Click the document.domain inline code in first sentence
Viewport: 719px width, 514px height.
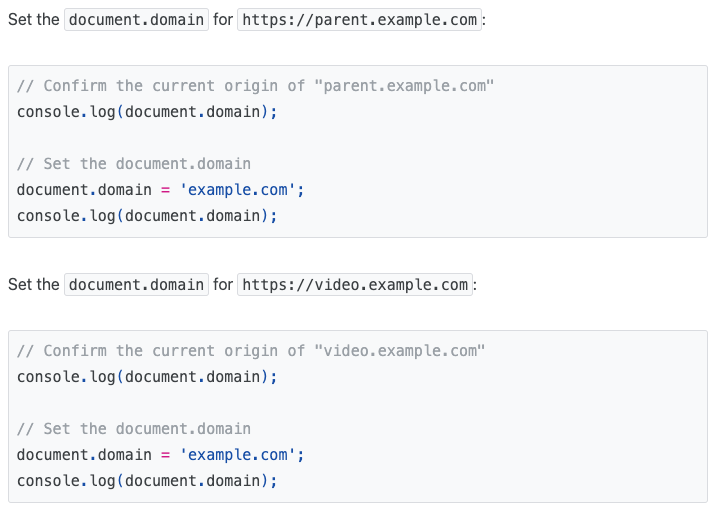pyautogui.click(x=136, y=20)
